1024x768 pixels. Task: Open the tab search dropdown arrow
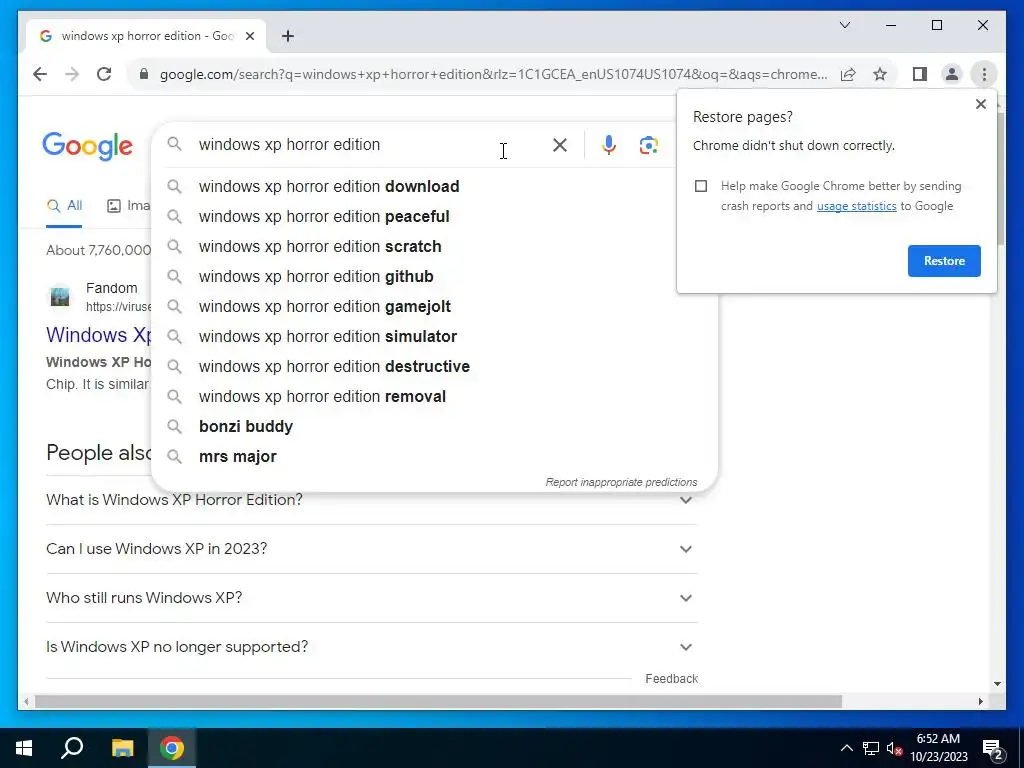coord(844,25)
